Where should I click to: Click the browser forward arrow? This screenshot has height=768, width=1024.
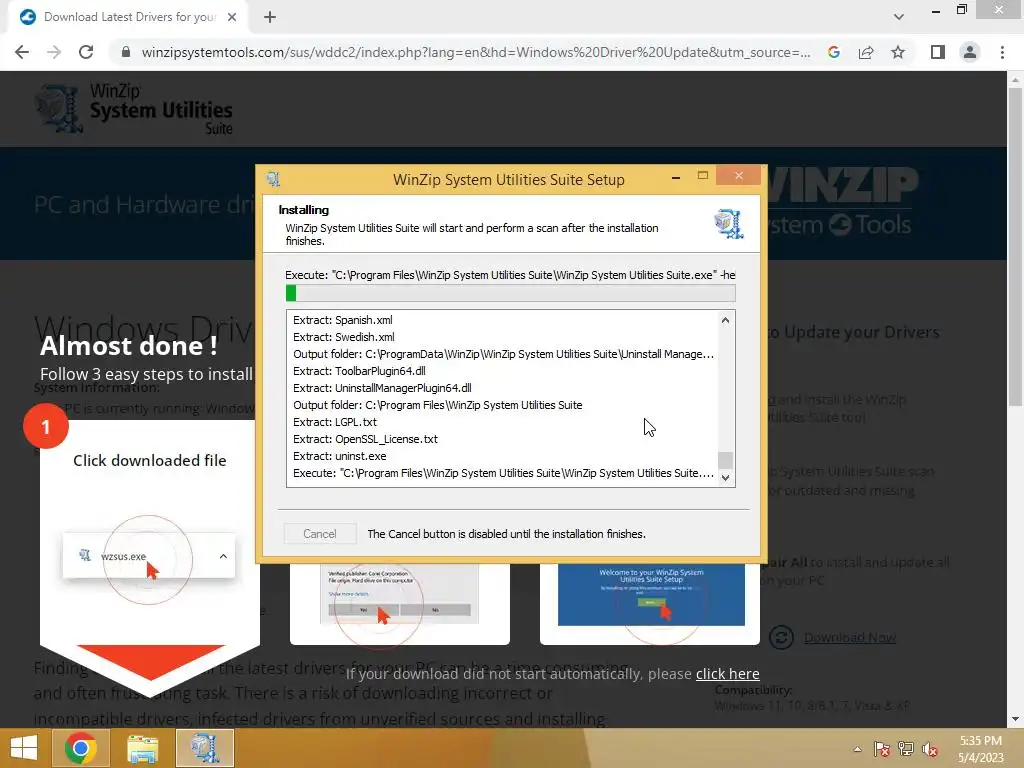click(x=54, y=52)
